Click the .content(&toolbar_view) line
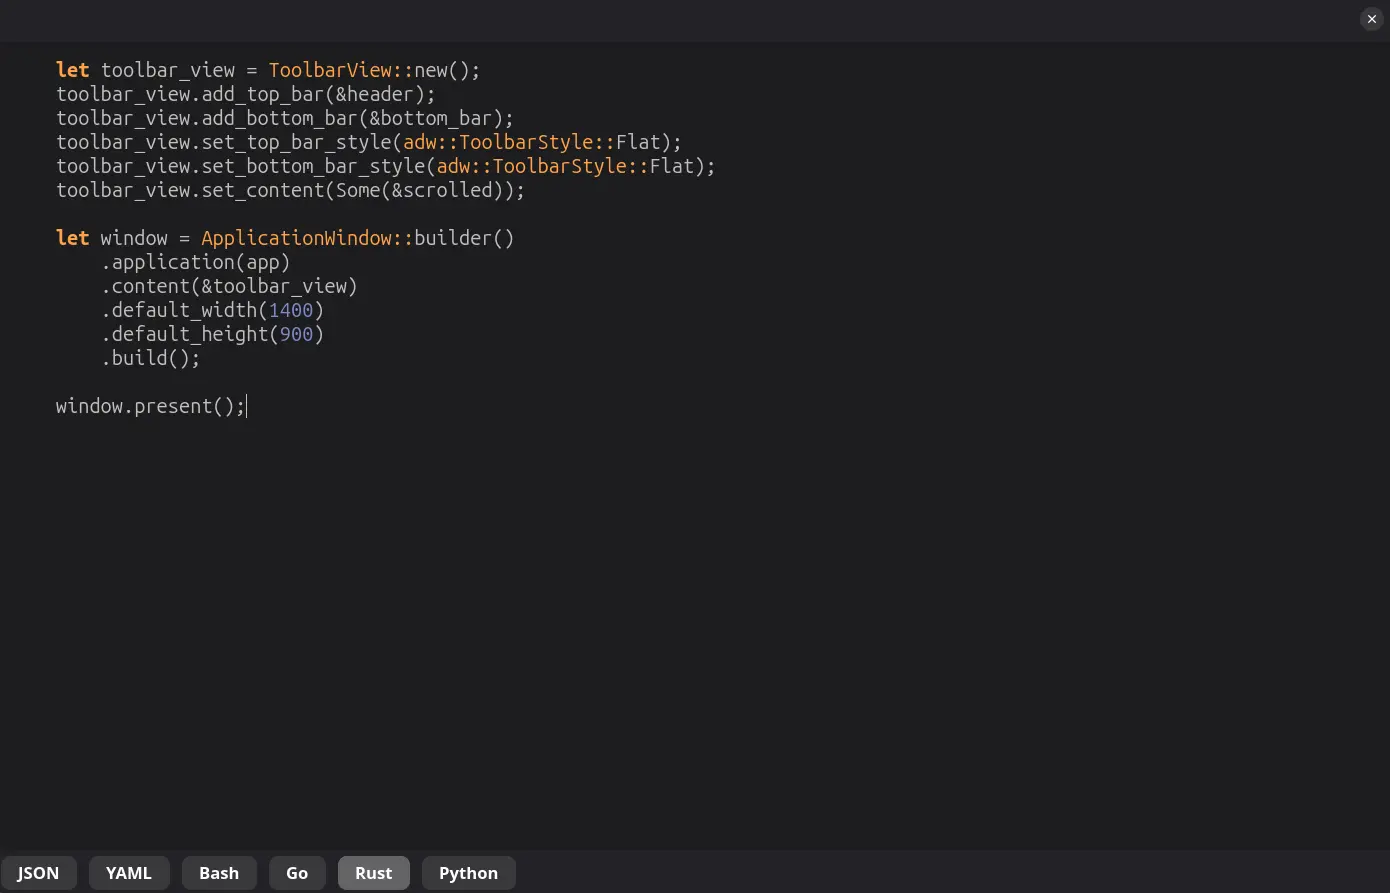 [229, 286]
